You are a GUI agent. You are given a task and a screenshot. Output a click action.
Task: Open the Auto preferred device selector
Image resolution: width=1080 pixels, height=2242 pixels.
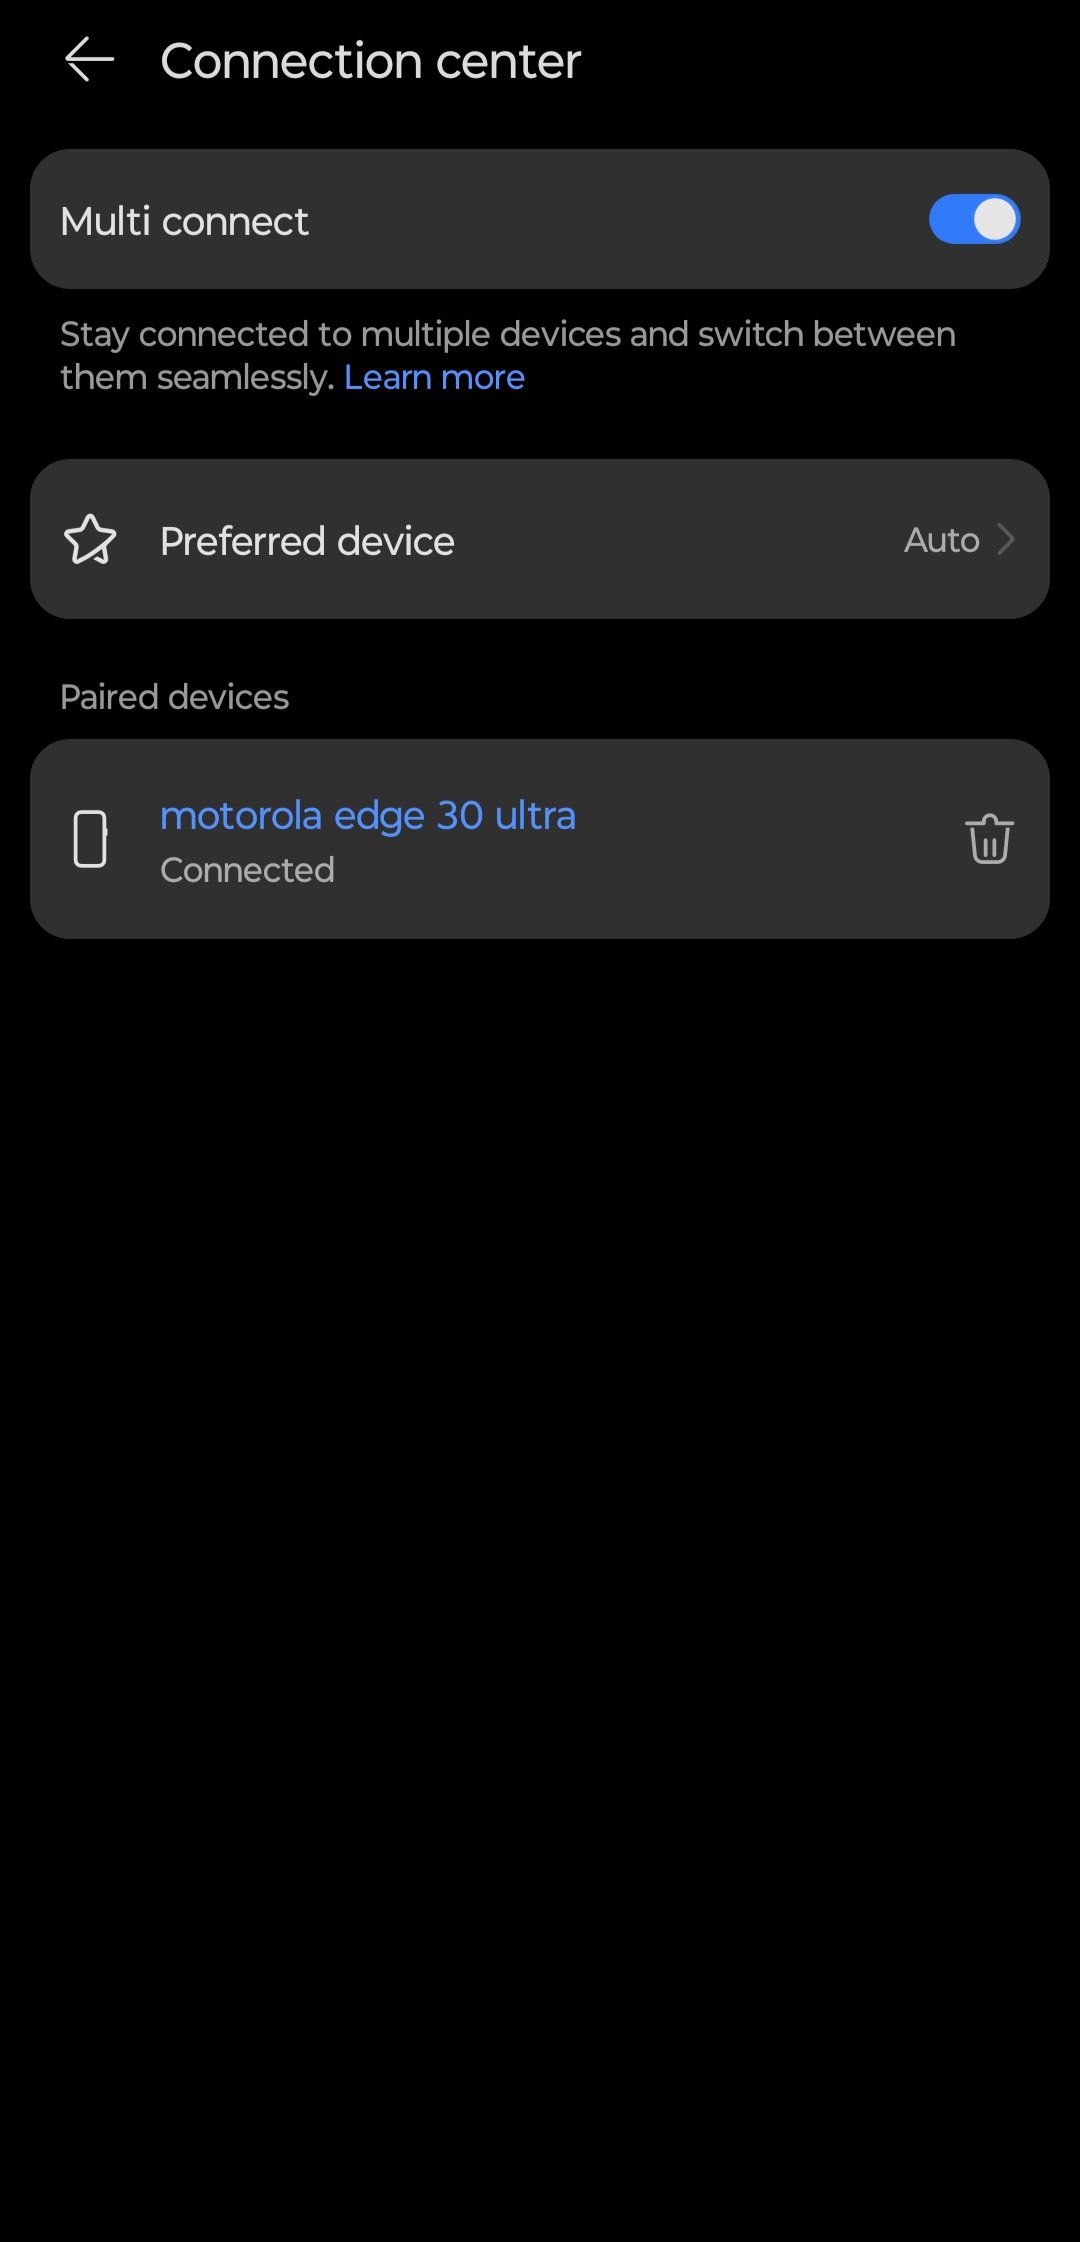[x=941, y=540]
